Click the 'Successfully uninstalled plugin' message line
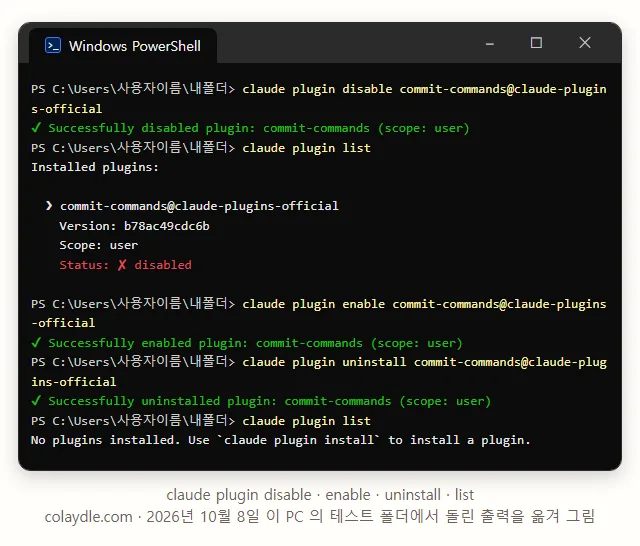 [x=261, y=401]
